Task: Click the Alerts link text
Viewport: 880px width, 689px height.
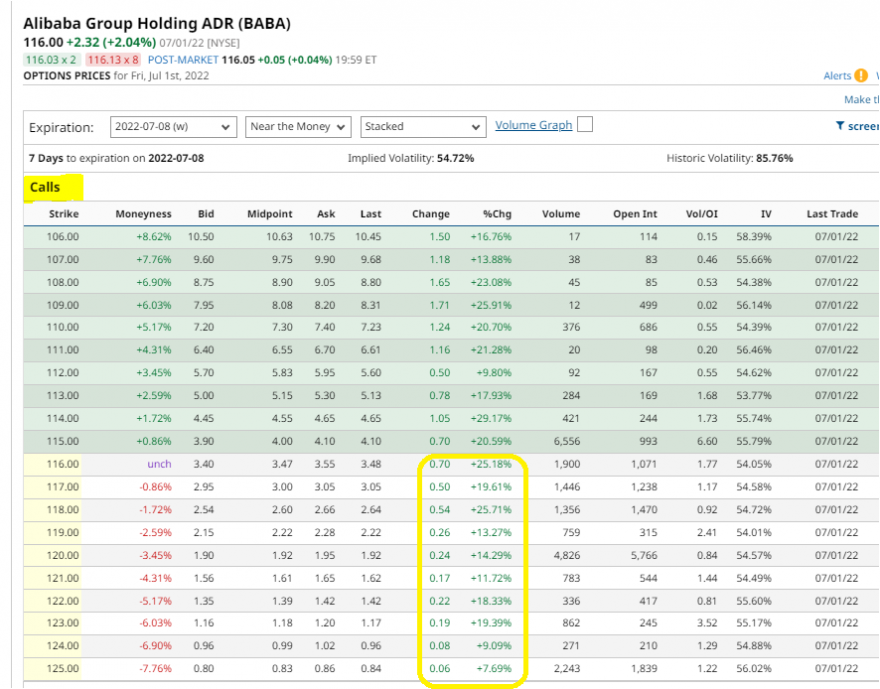Action: point(836,76)
